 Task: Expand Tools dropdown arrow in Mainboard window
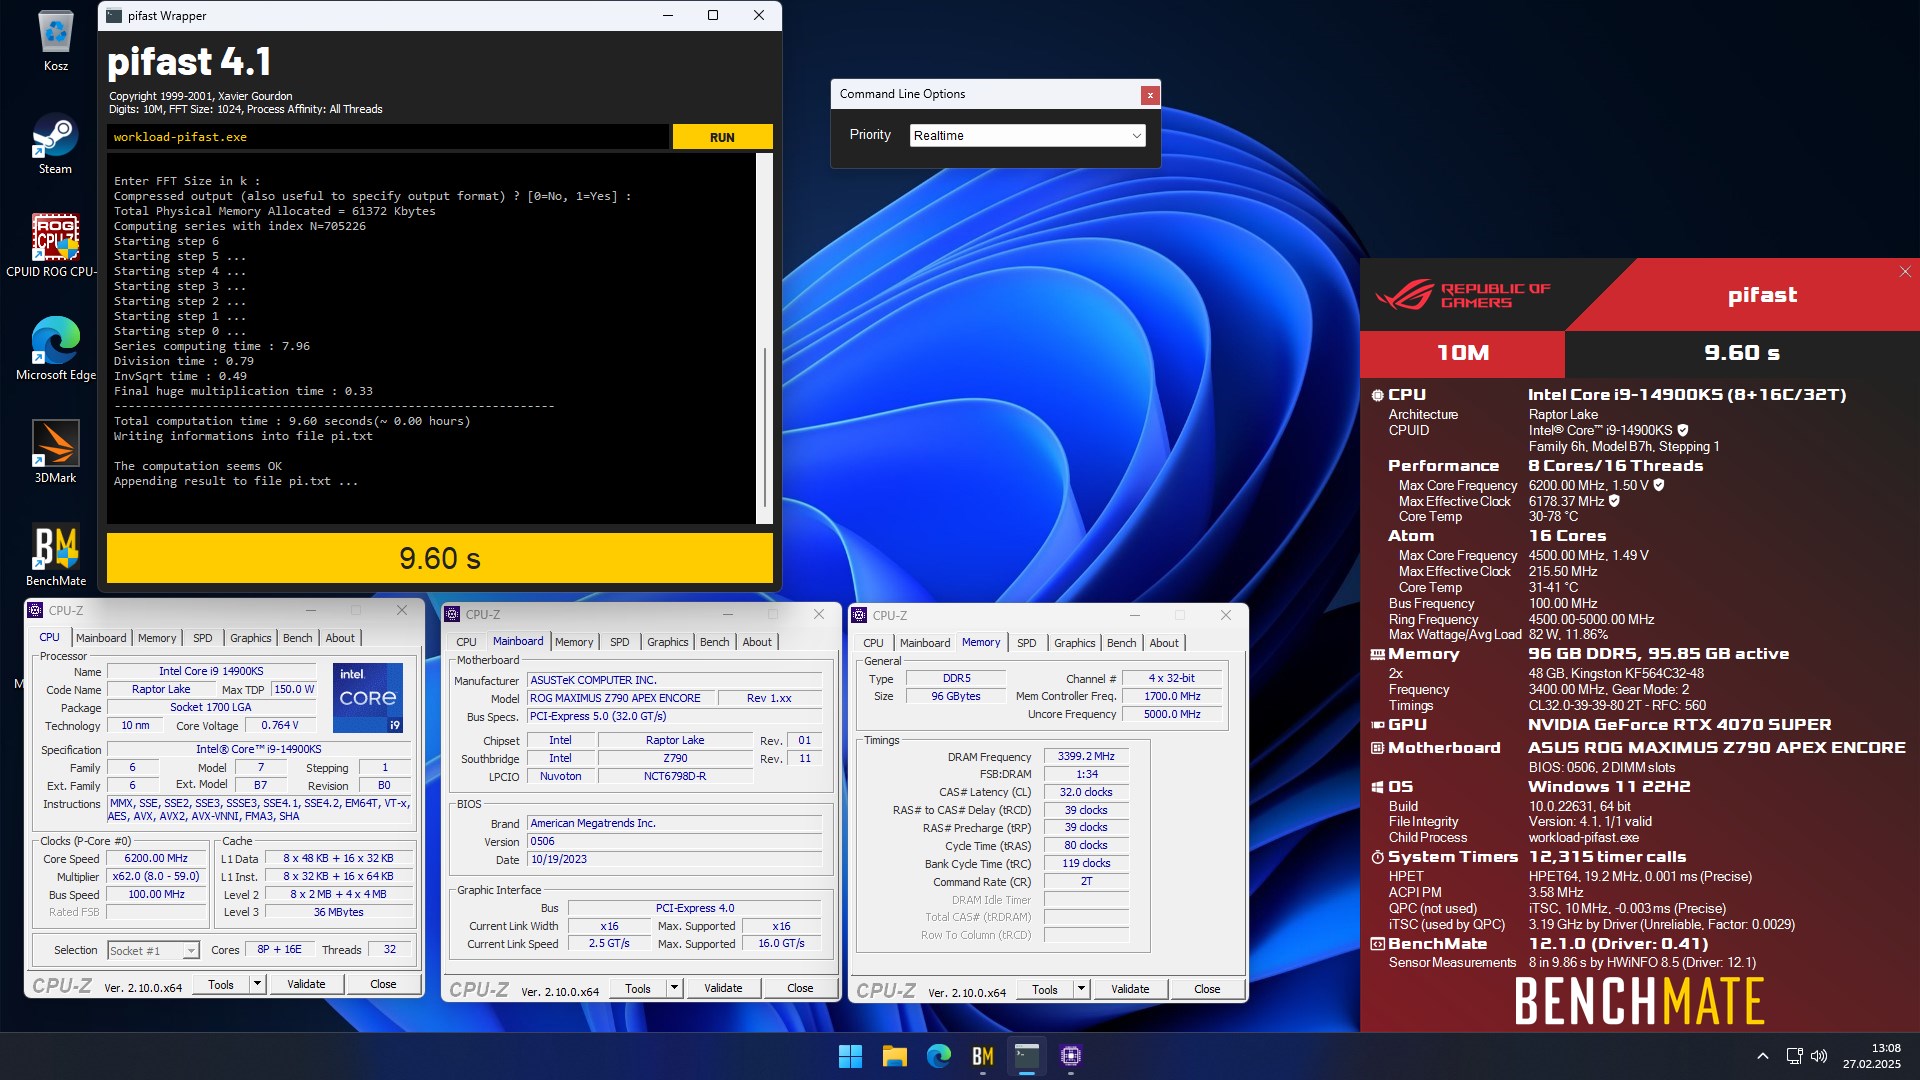point(674,989)
